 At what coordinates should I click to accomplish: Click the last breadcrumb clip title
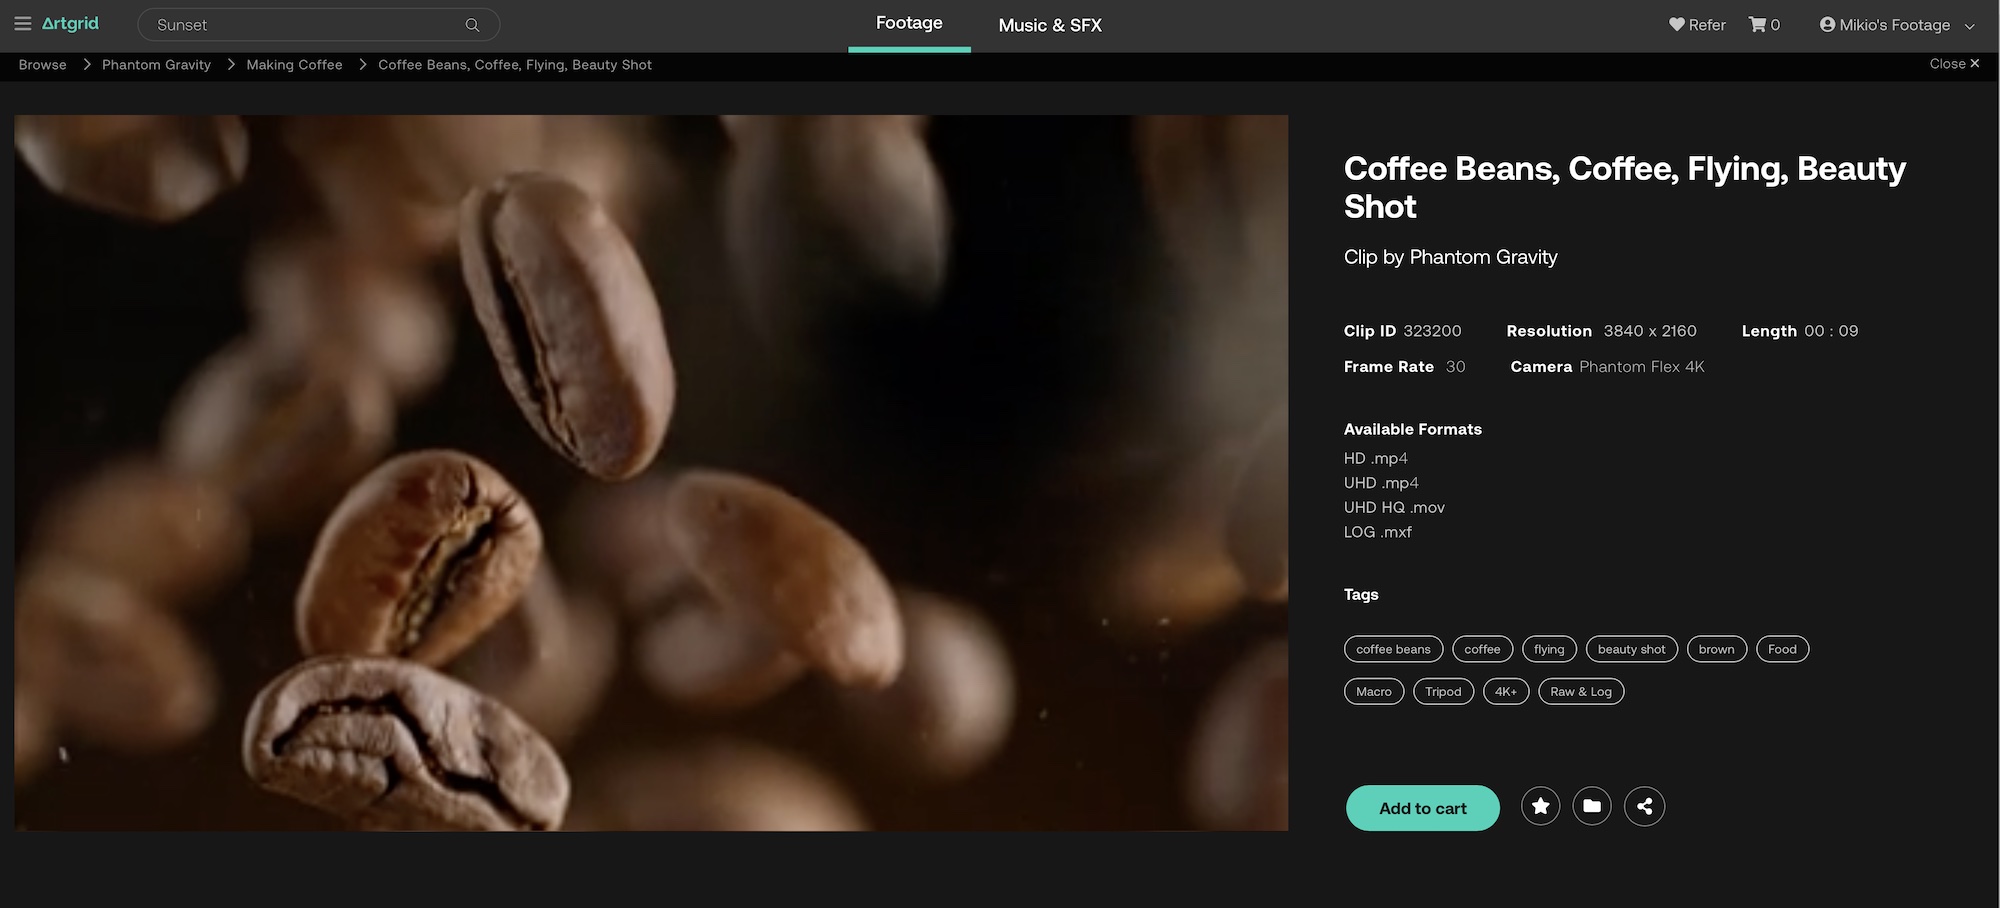coord(515,65)
